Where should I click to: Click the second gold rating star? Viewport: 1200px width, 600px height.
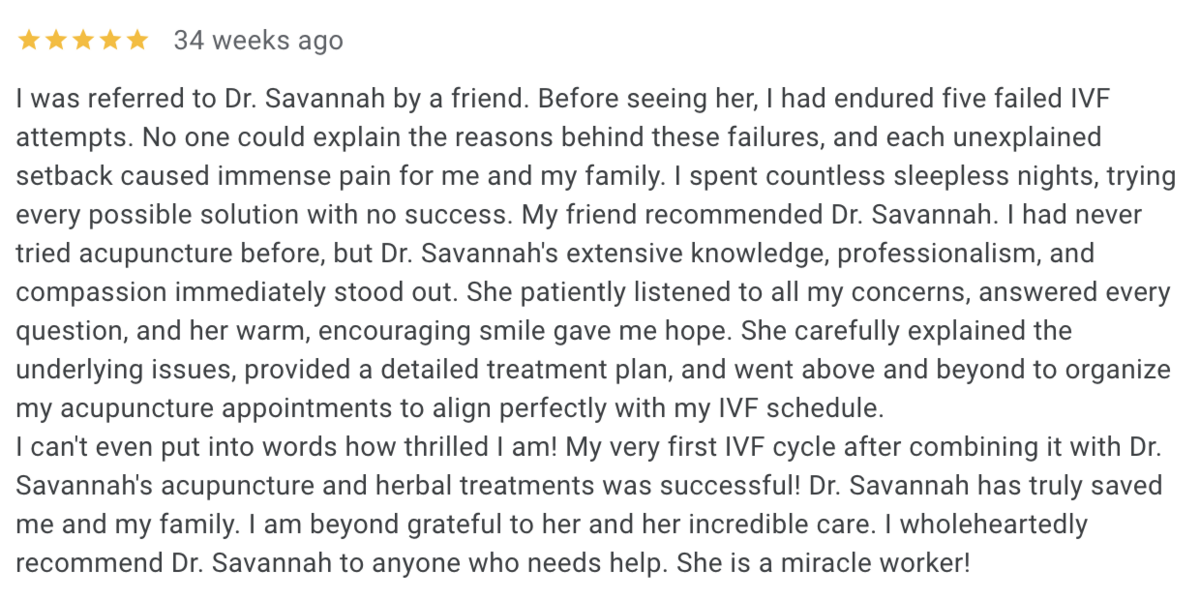tap(56, 40)
